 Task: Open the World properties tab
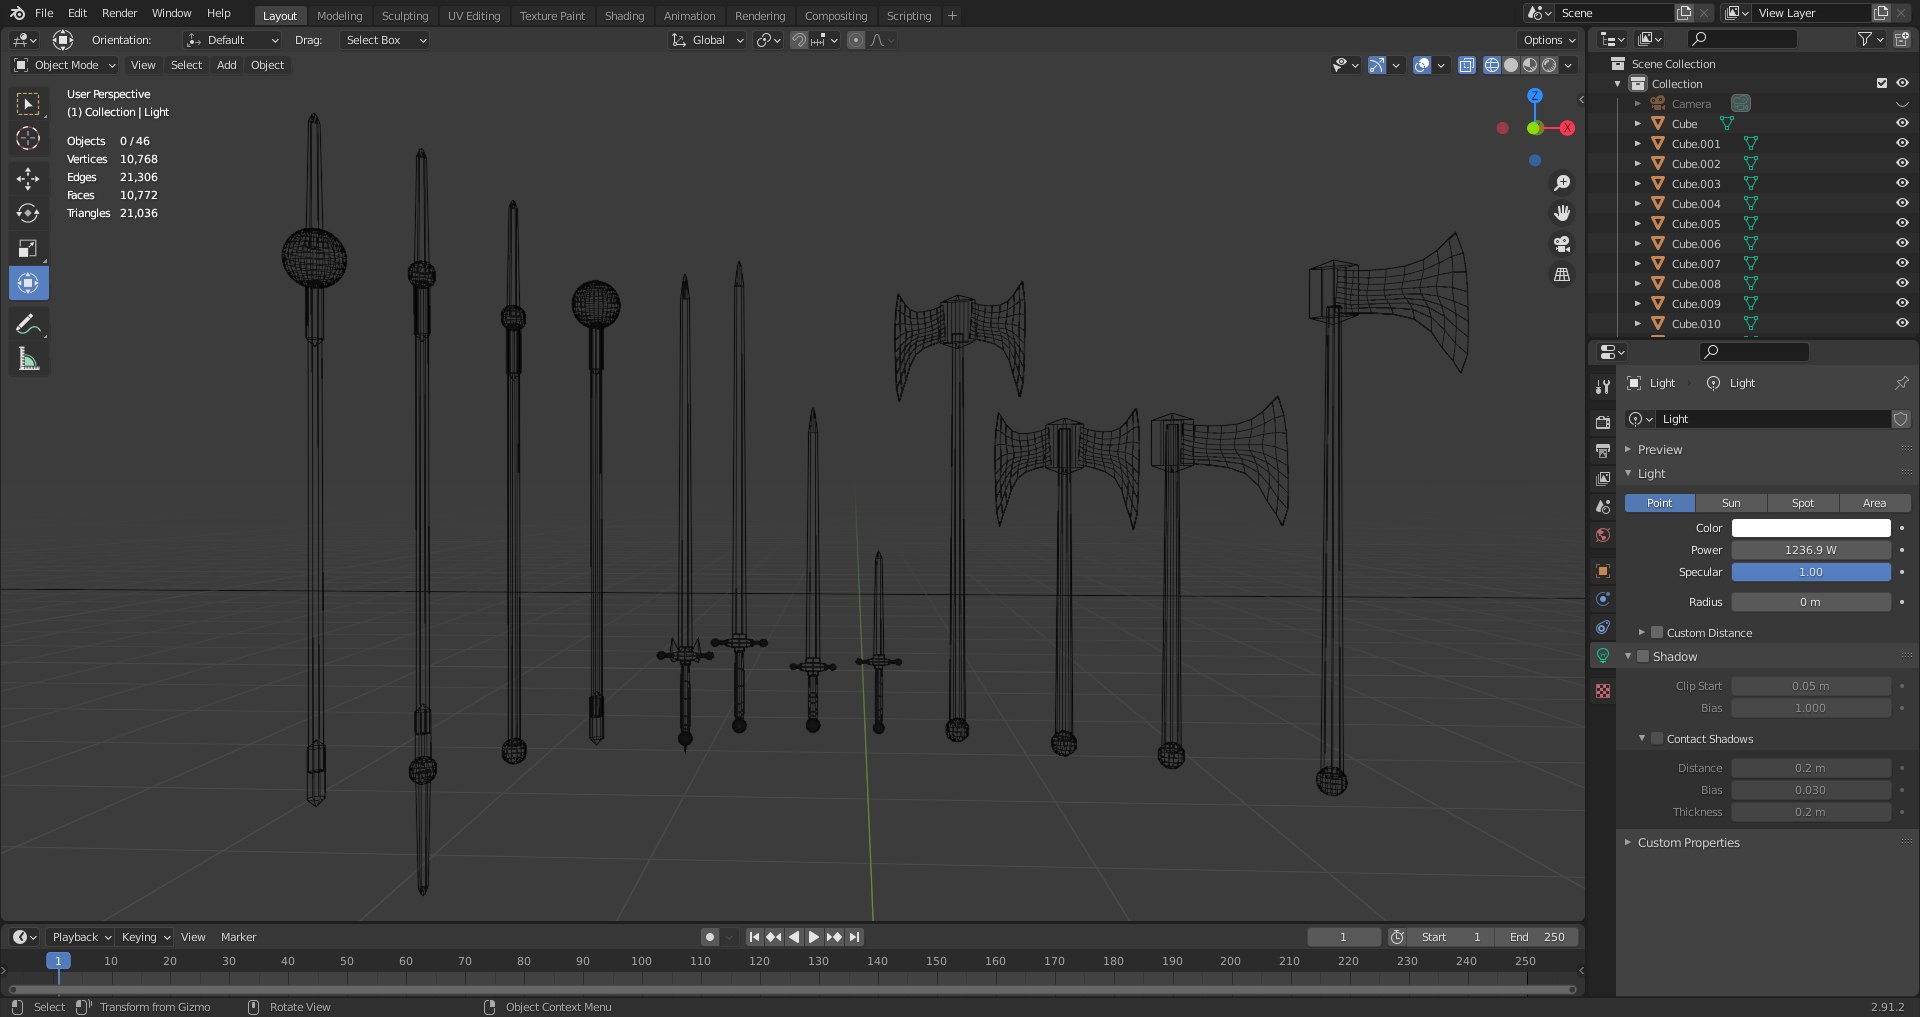point(1603,535)
